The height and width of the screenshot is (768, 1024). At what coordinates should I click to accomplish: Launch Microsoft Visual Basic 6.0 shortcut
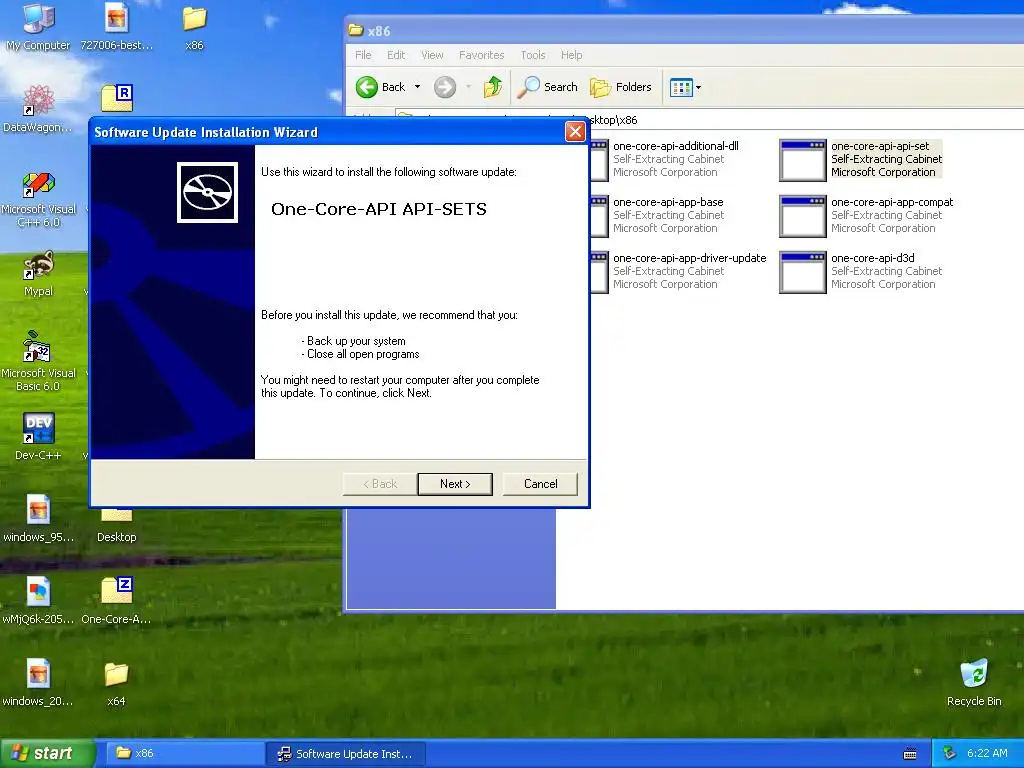click(38, 360)
